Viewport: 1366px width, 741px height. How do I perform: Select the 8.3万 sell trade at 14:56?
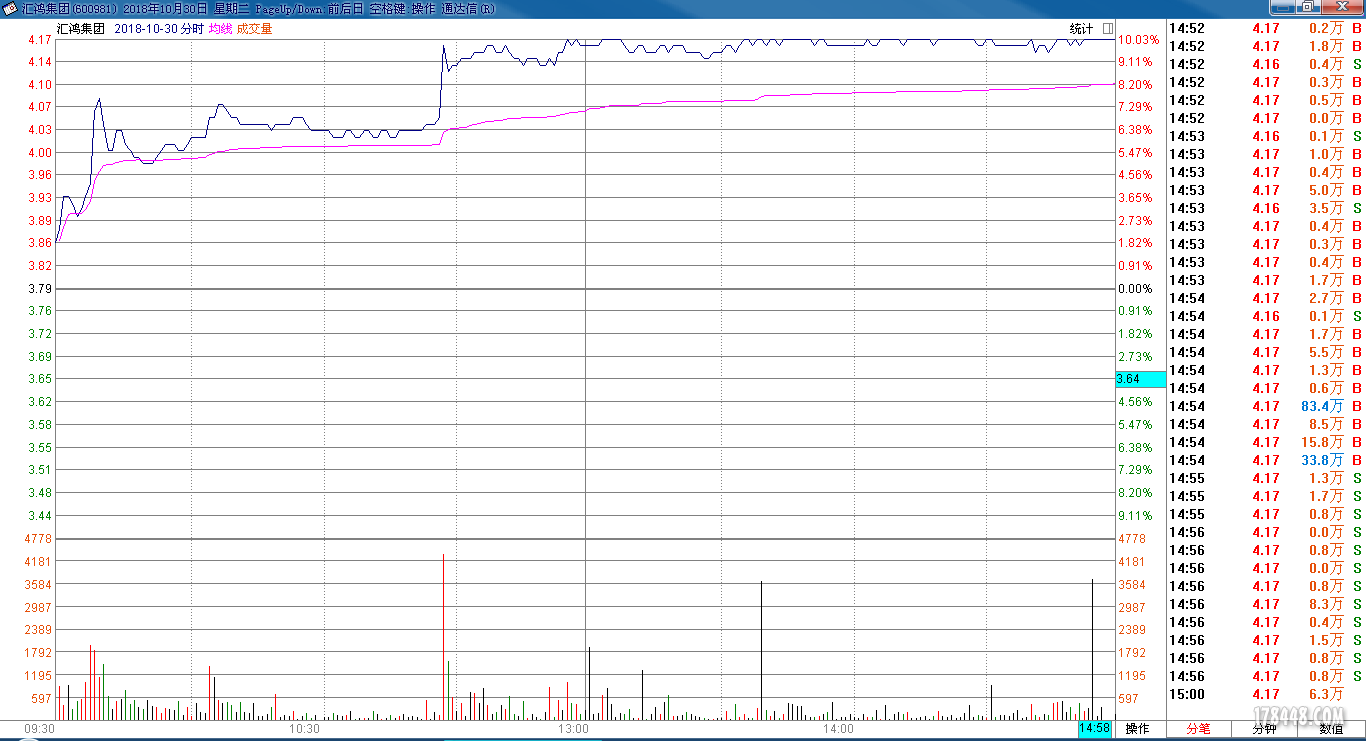click(x=1266, y=604)
